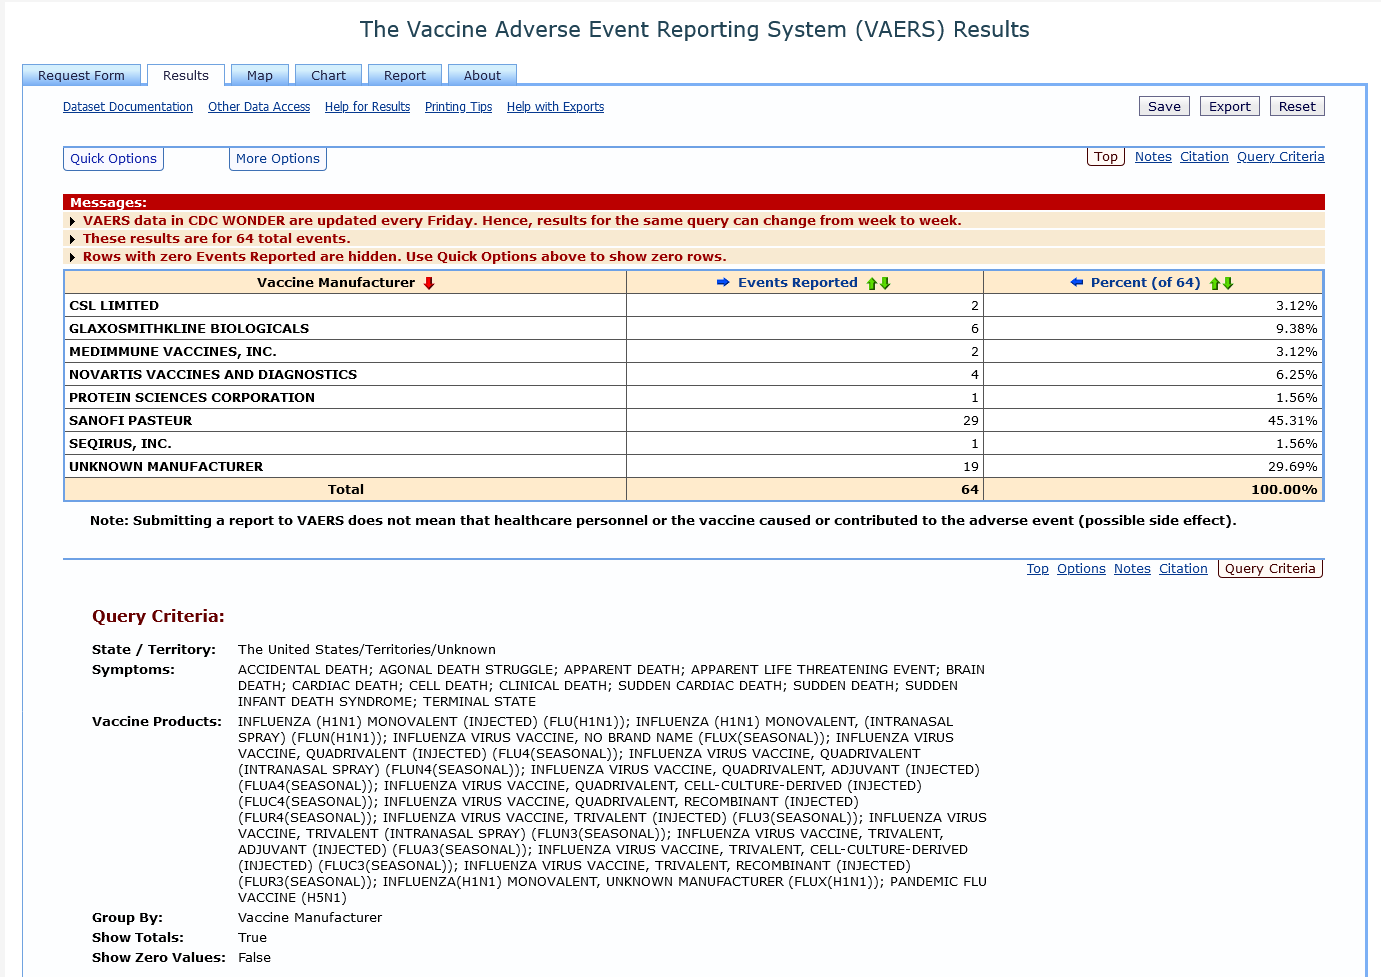Open Dataset Documentation link
Image resolution: width=1381 pixels, height=977 pixels.
[128, 107]
